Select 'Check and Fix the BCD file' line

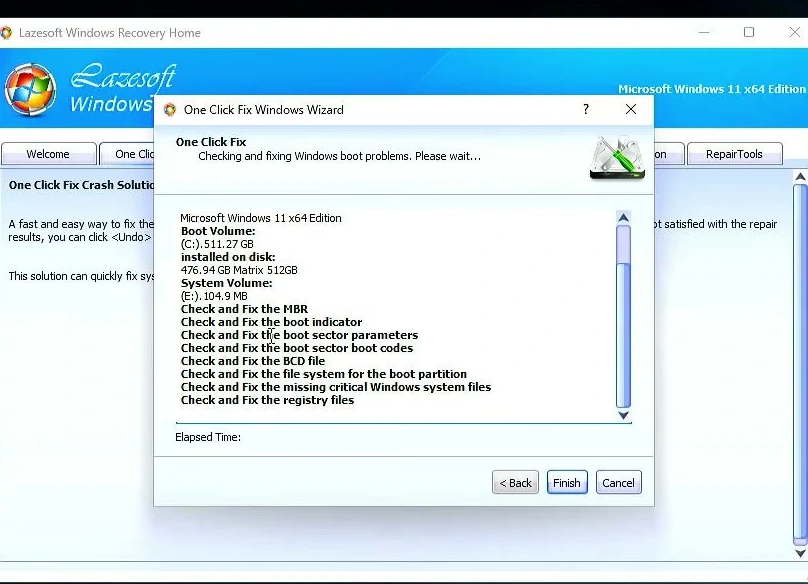pyautogui.click(x=253, y=361)
